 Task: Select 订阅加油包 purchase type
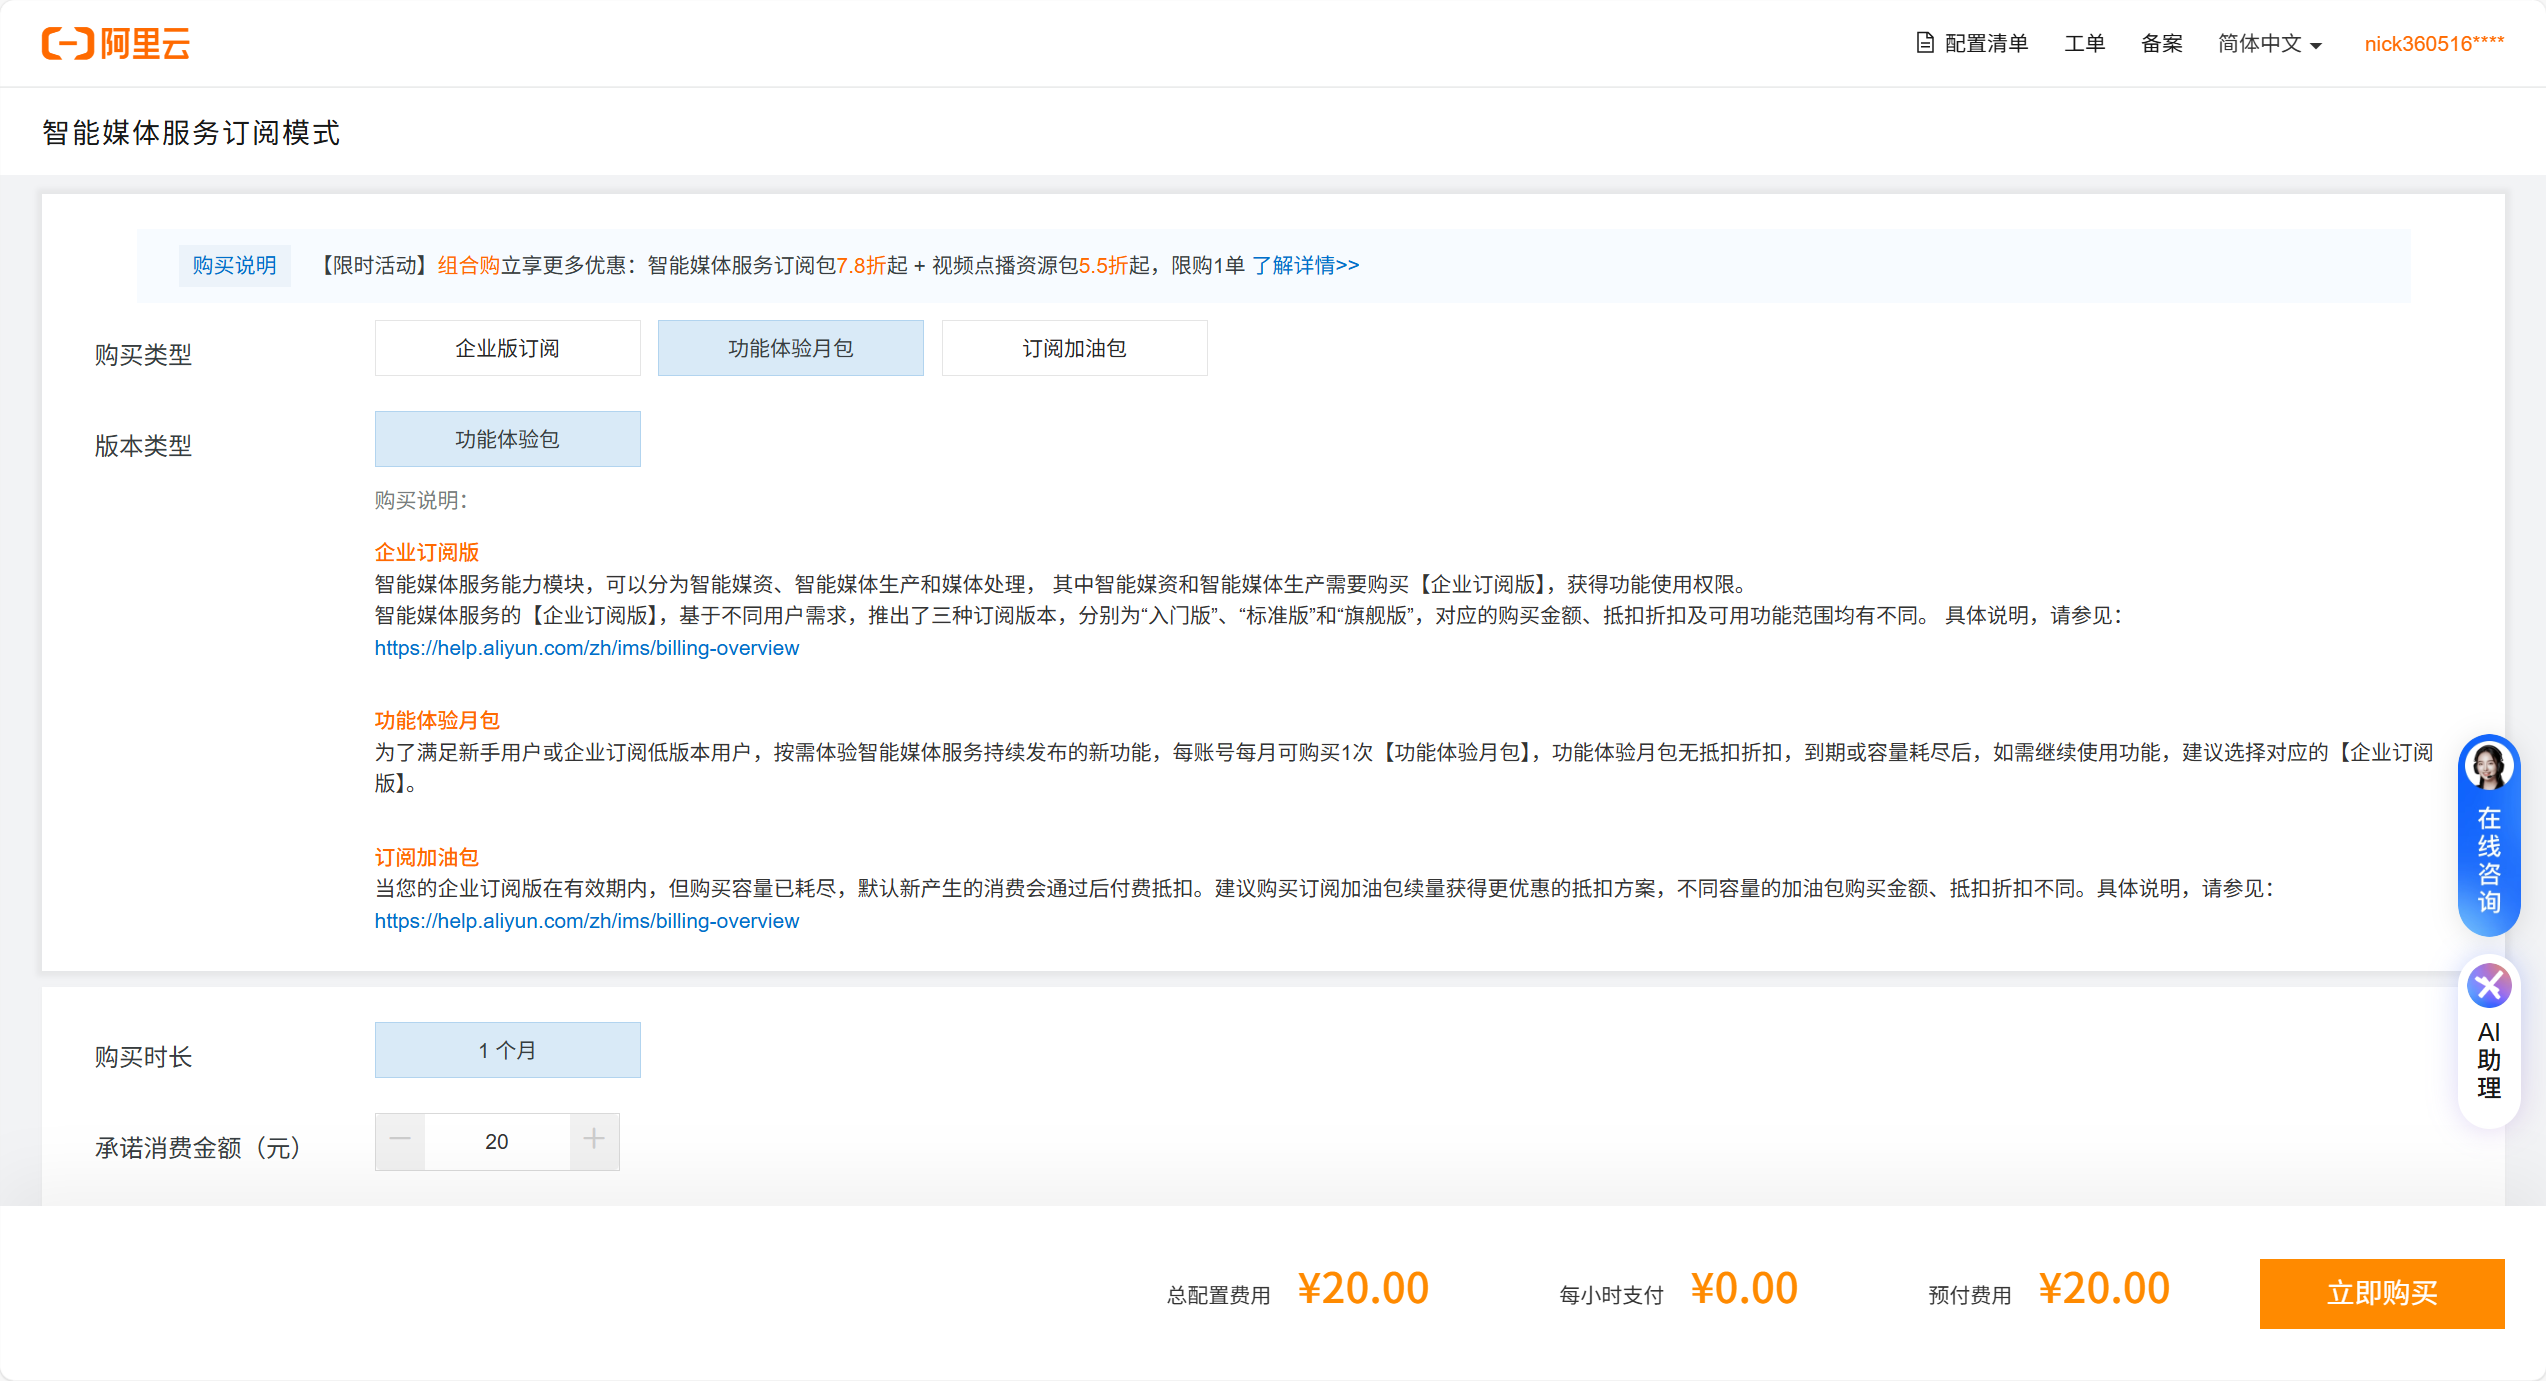coord(1075,348)
